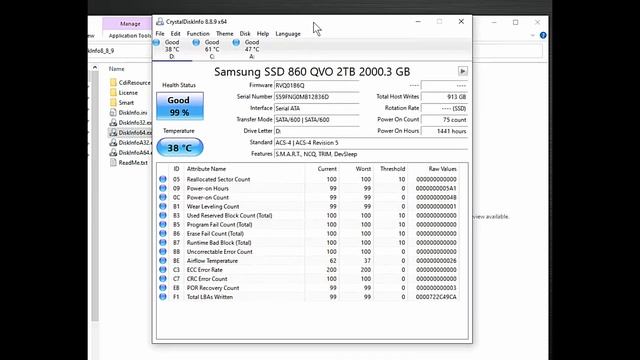The image size is (640, 360).
Task: Click the Serial Number field
Action: (317, 97)
